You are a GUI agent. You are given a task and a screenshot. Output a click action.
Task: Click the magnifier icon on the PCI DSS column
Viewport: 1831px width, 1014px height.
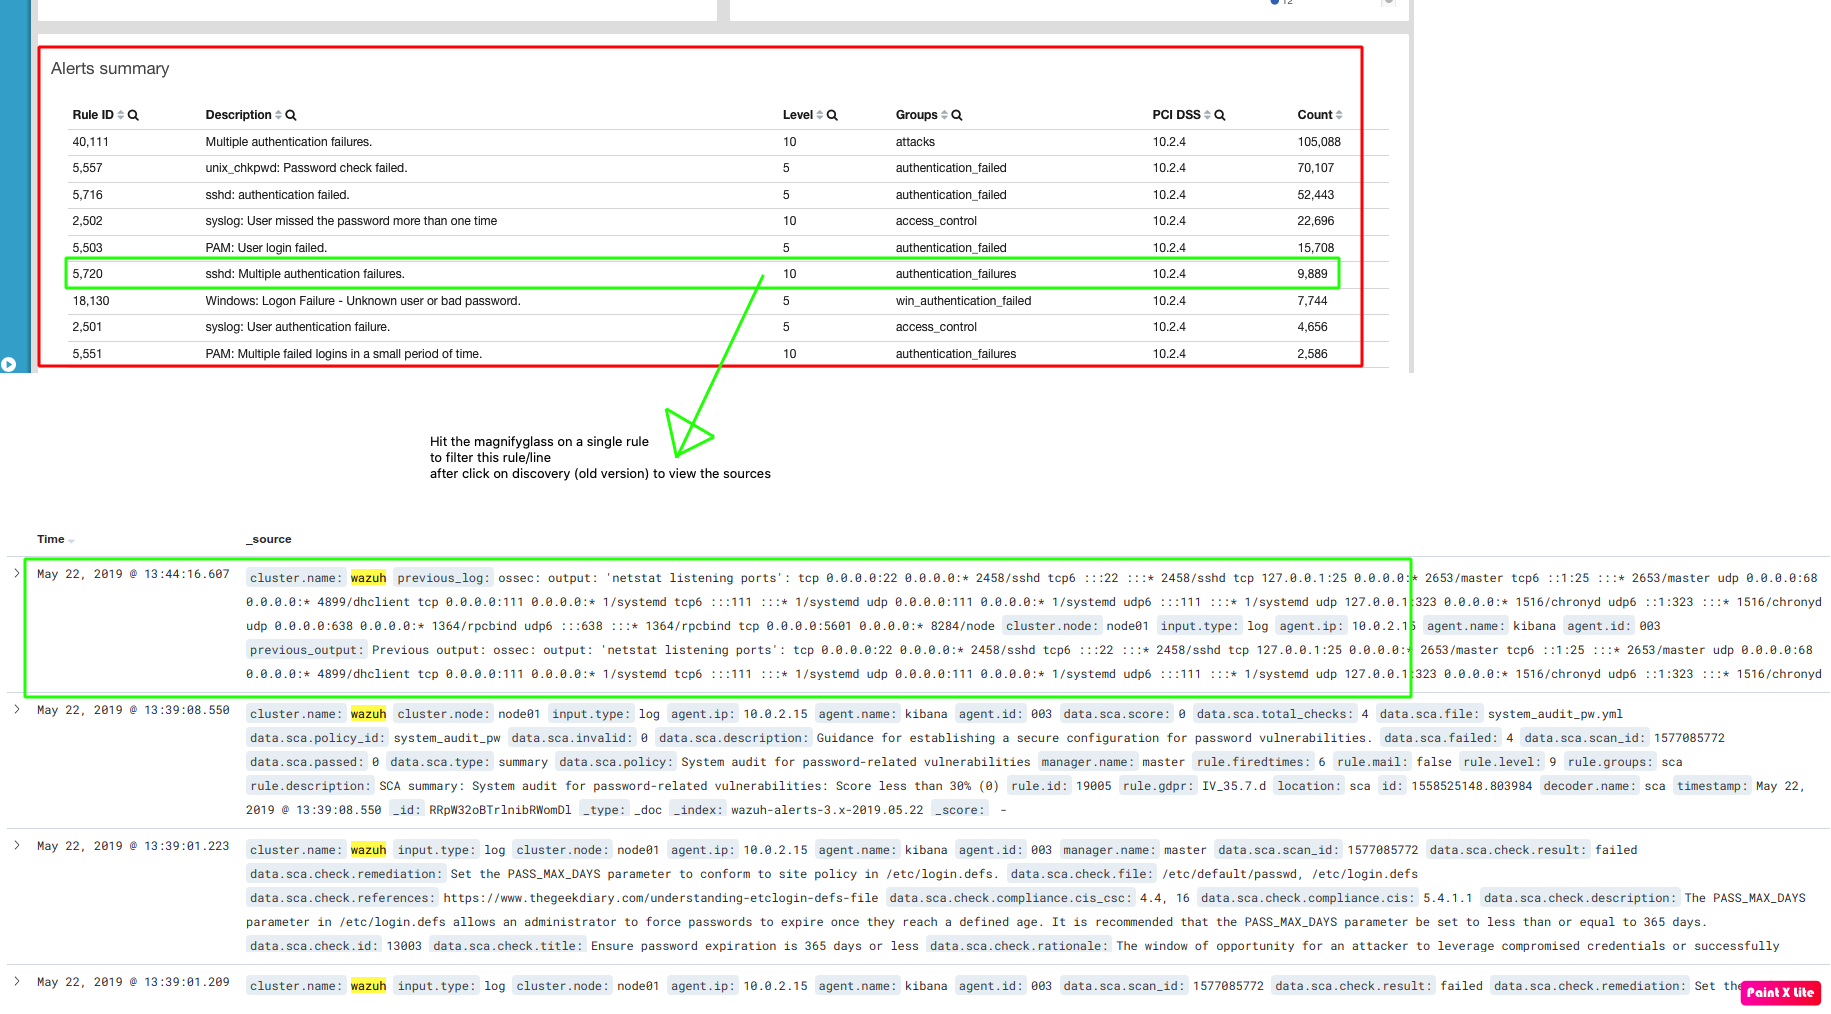(1219, 114)
